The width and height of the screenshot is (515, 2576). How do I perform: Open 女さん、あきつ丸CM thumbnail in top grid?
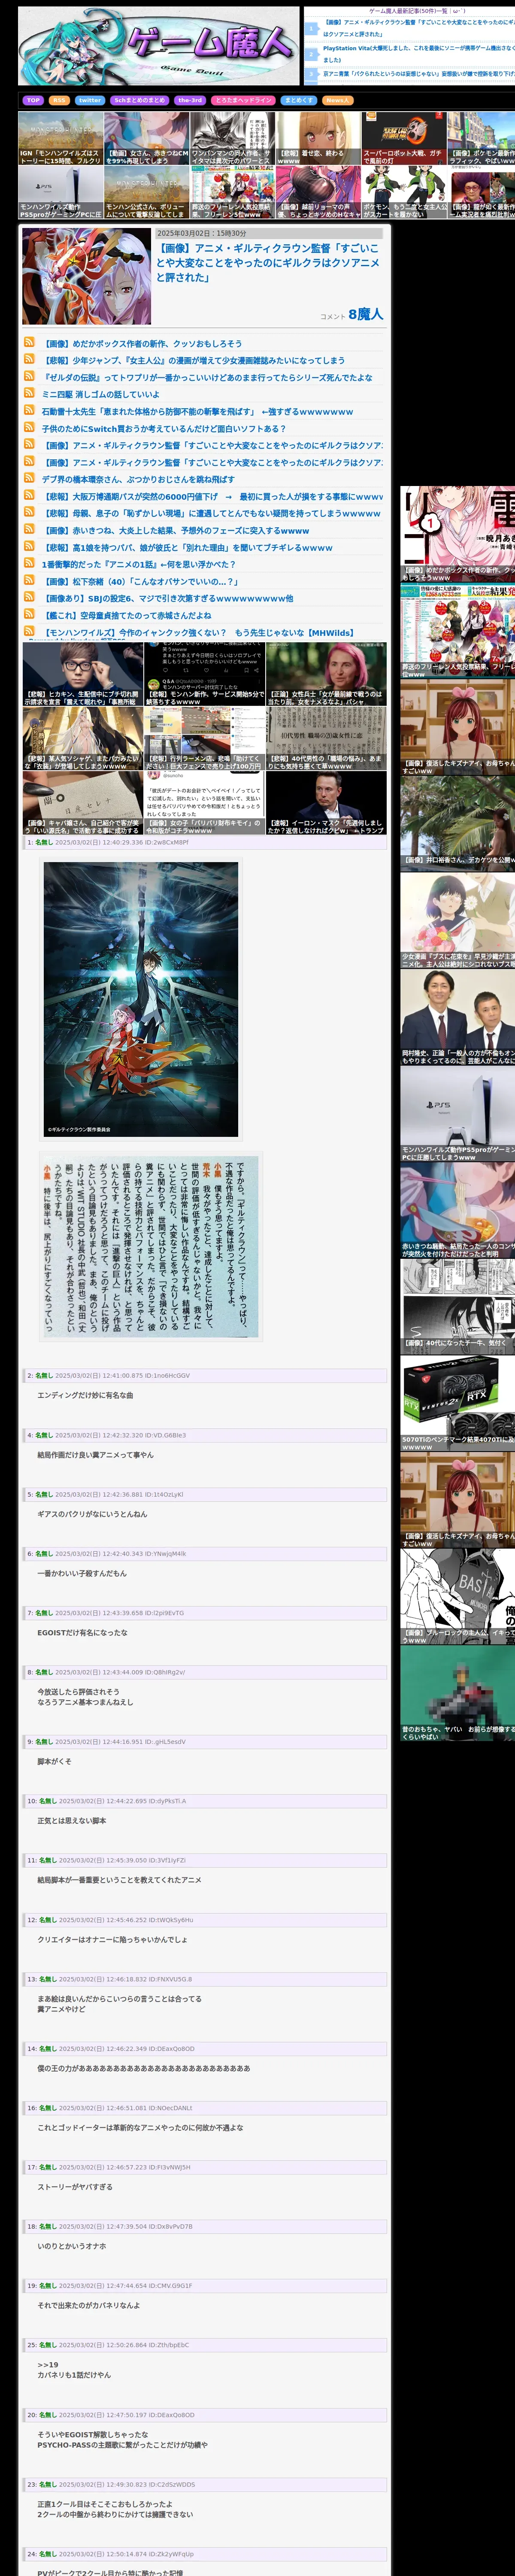pos(147,138)
